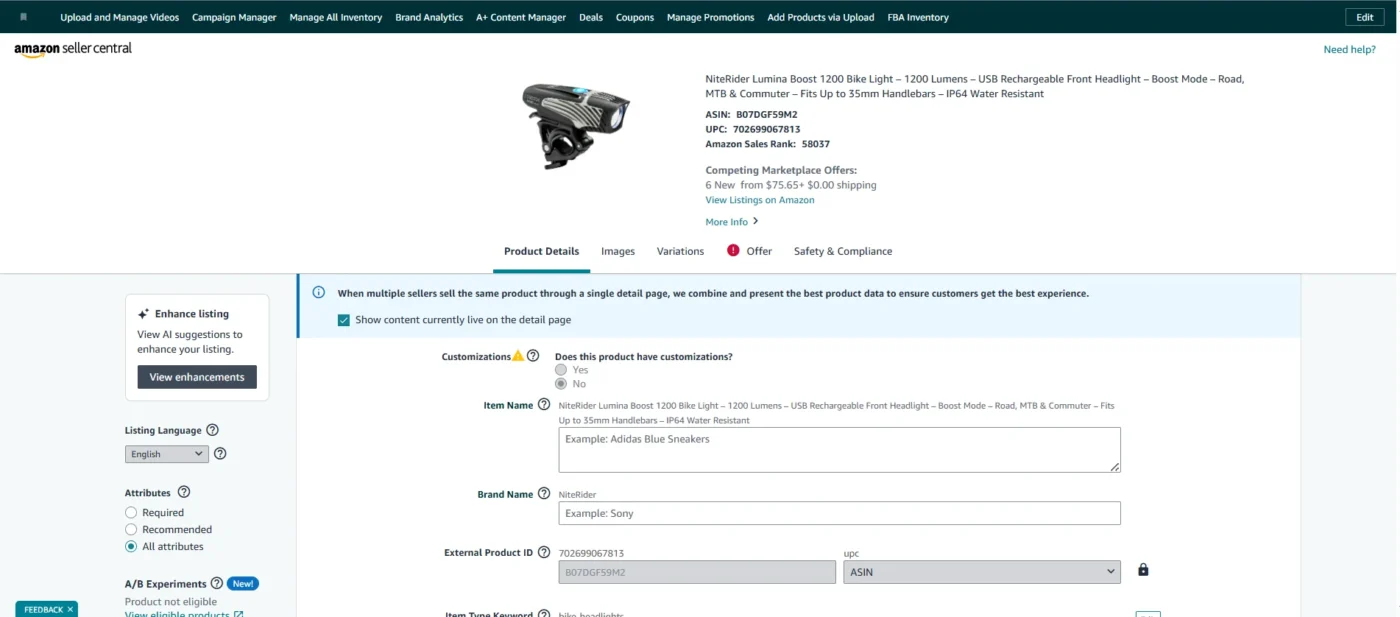Open Add Products via Upload
This screenshot has width=1400, height=617.
click(821, 17)
